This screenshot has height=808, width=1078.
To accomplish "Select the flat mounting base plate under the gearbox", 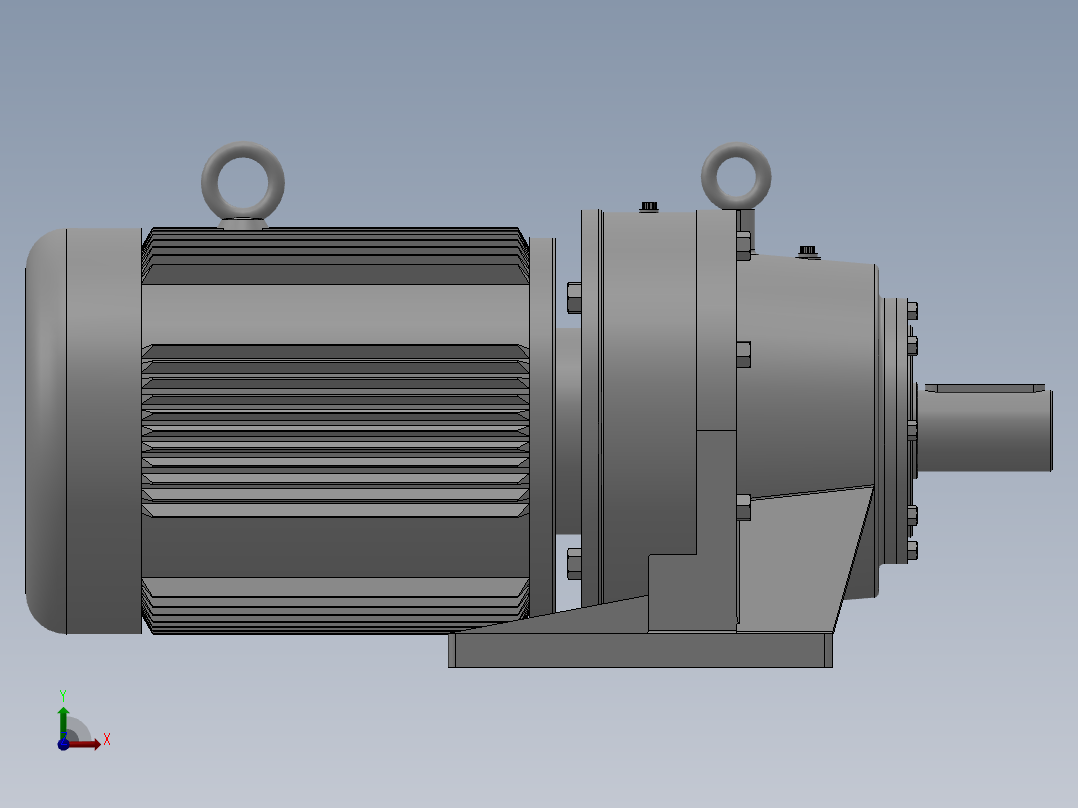I will pos(640,650).
